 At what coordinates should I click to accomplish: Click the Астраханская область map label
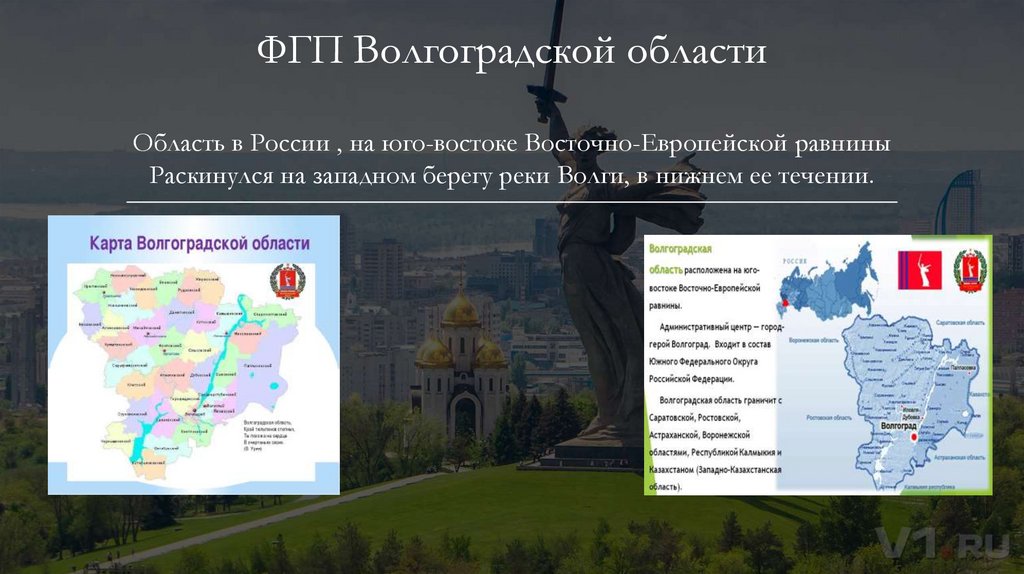click(x=959, y=458)
